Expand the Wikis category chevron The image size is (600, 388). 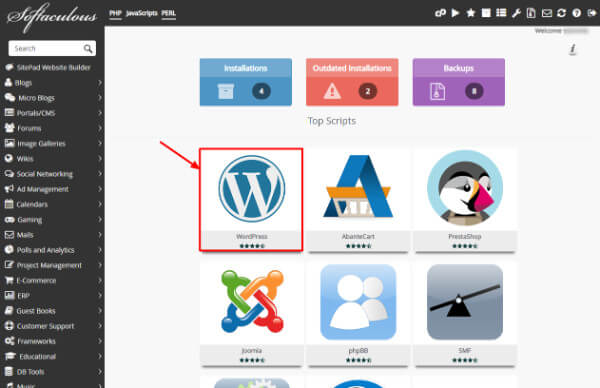pyautogui.click(x=100, y=158)
